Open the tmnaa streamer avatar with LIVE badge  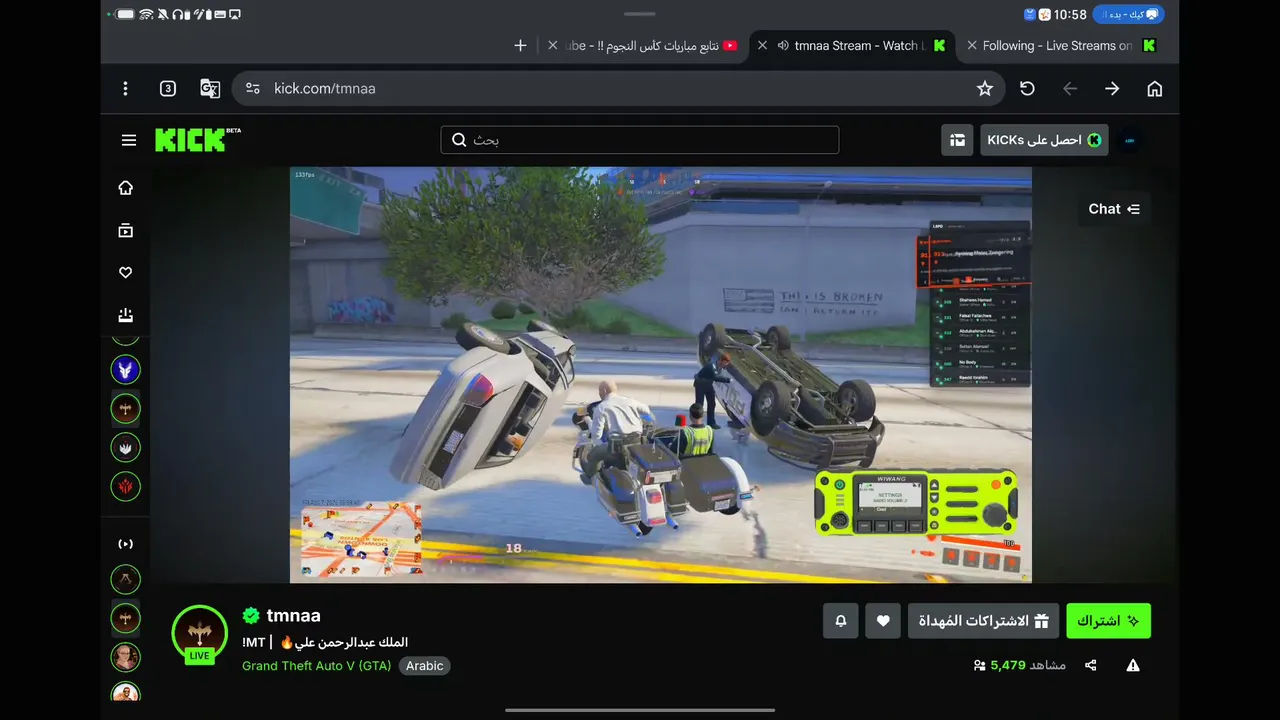pyautogui.click(x=199, y=633)
